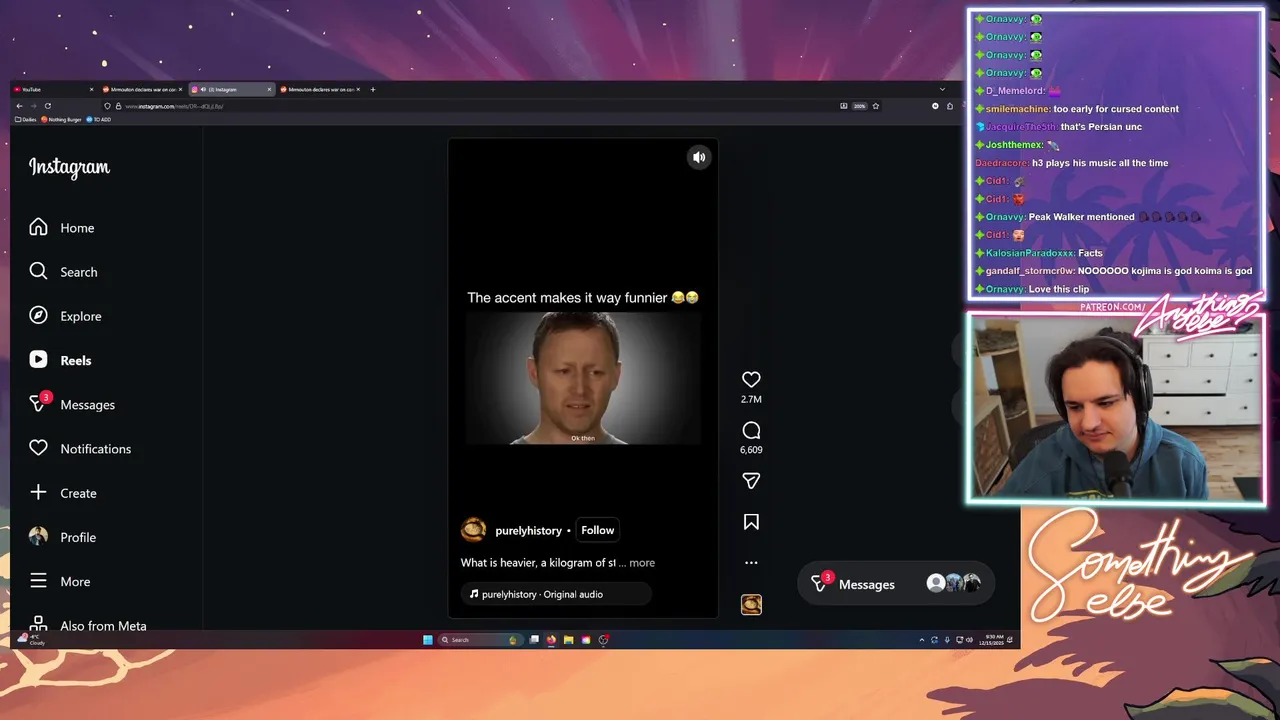Viewport: 1280px width, 720px height.
Task: Go to Home in Instagram sidebar
Action: (x=62, y=228)
